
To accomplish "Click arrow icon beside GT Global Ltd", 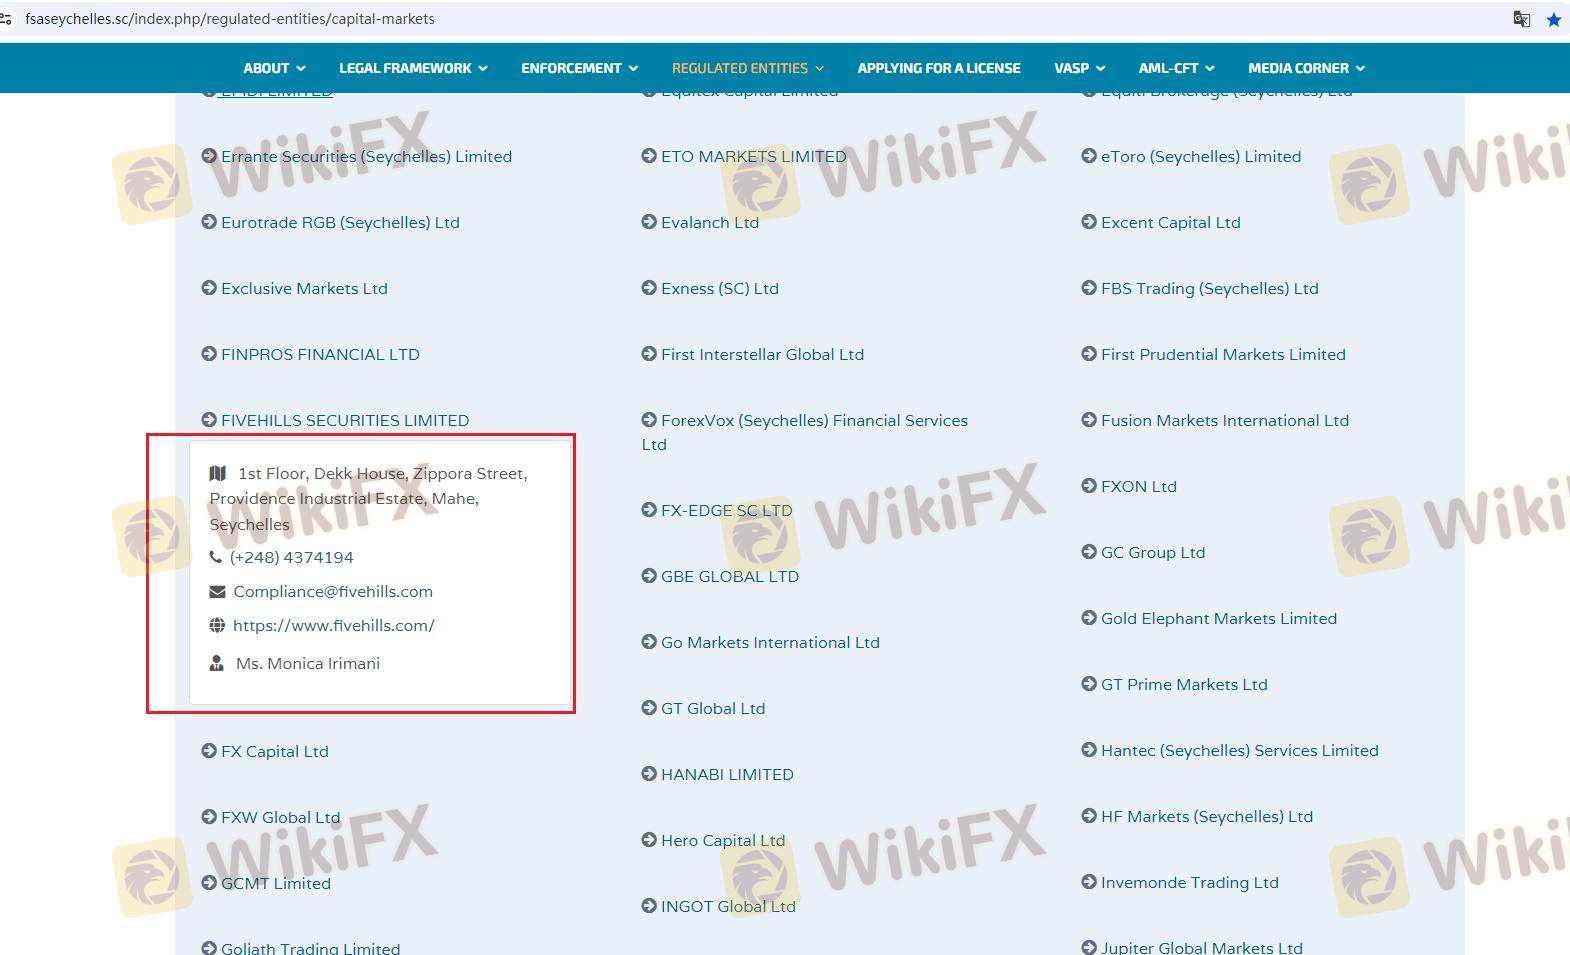I will click(x=649, y=708).
